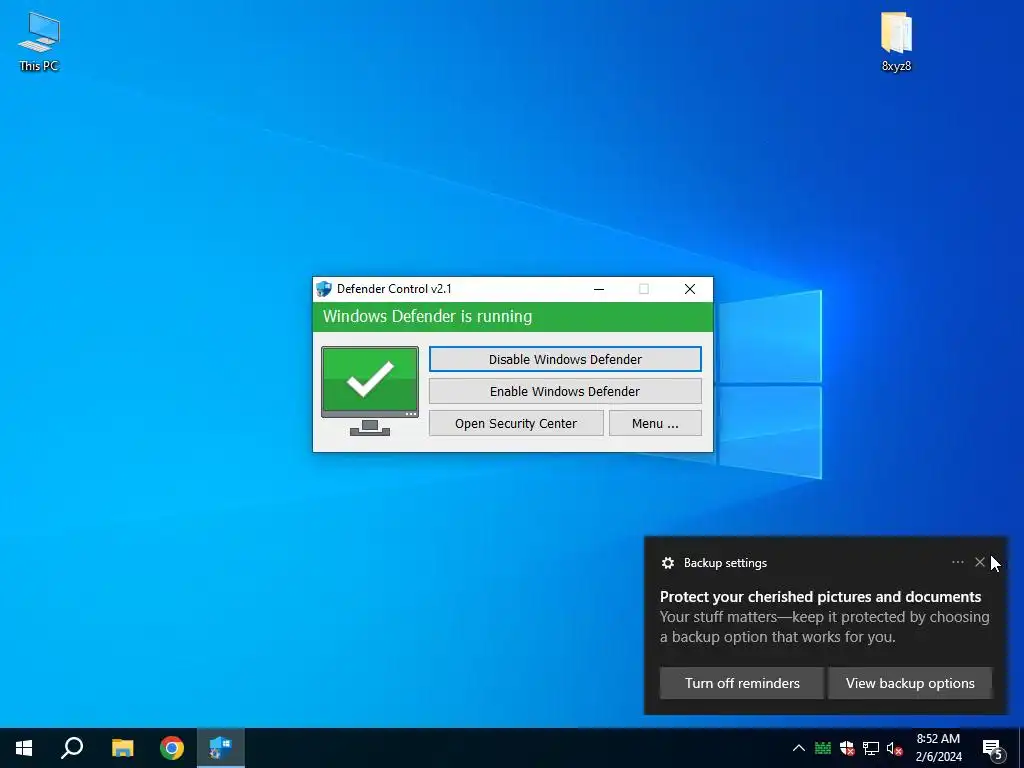Minimize the Defender Control window
The width and height of the screenshot is (1024, 768).
click(x=599, y=289)
